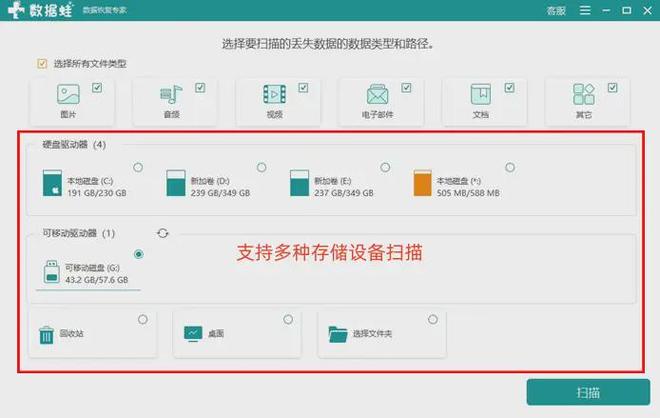Click the 回收站 label text
The image size is (660, 418).
[72, 333]
